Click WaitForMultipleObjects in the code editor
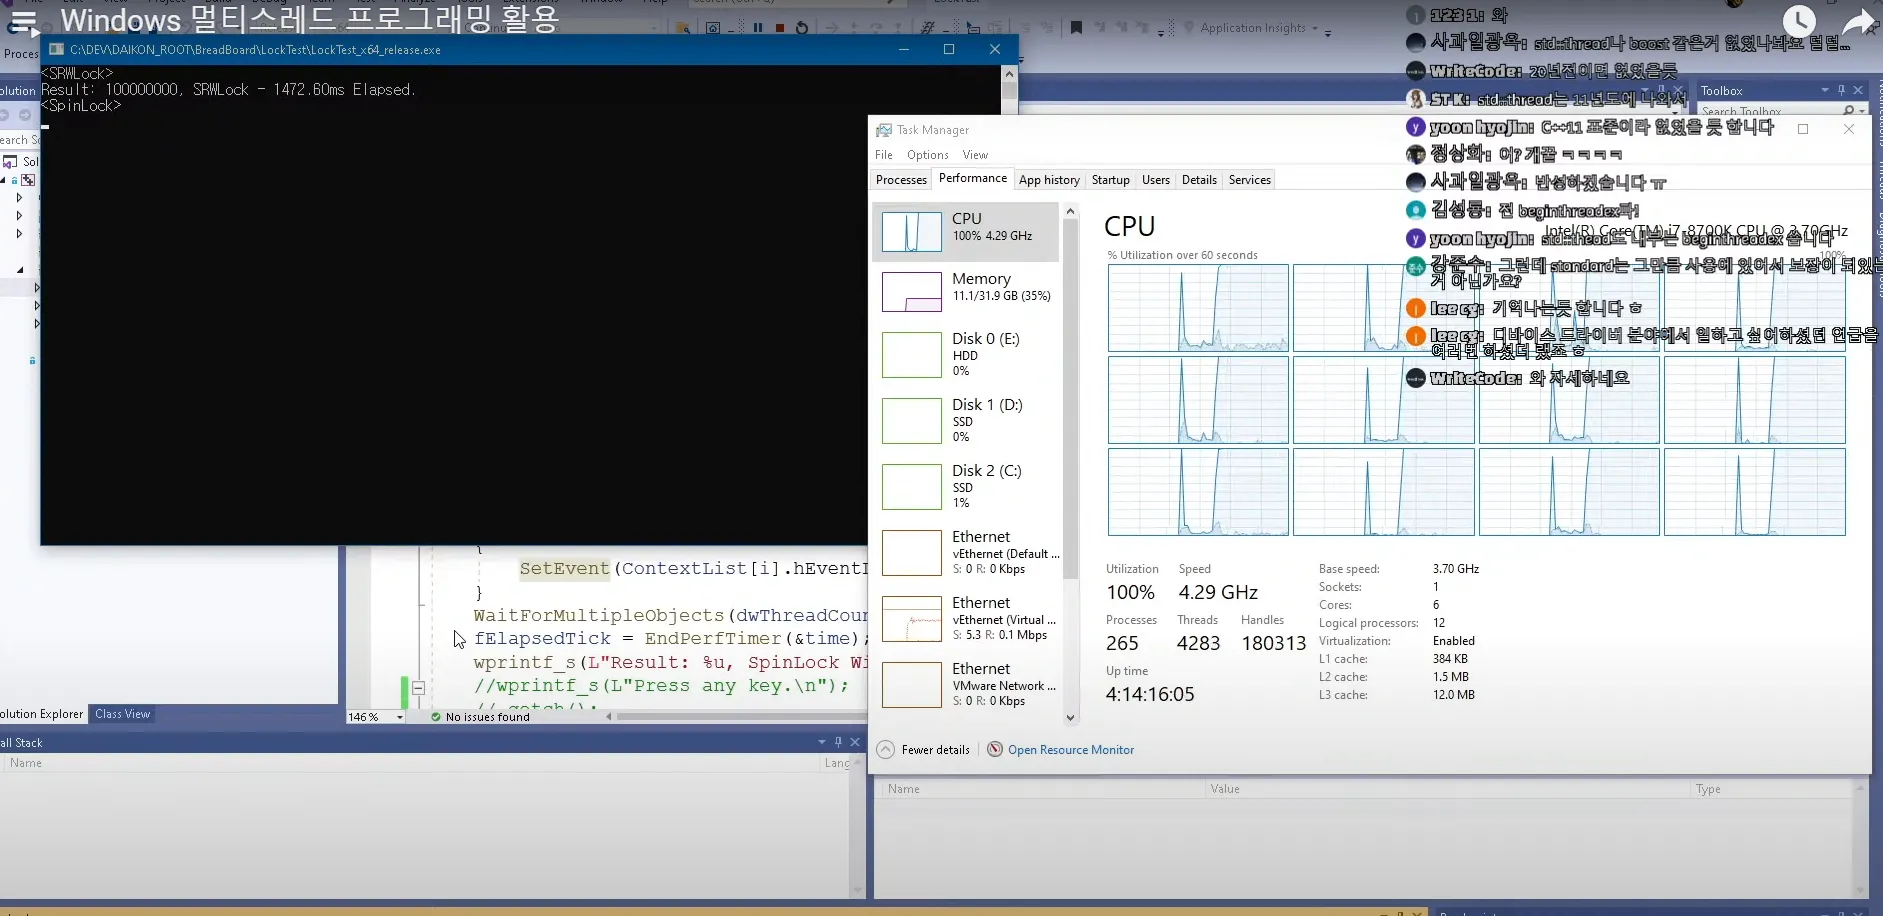 (x=598, y=615)
